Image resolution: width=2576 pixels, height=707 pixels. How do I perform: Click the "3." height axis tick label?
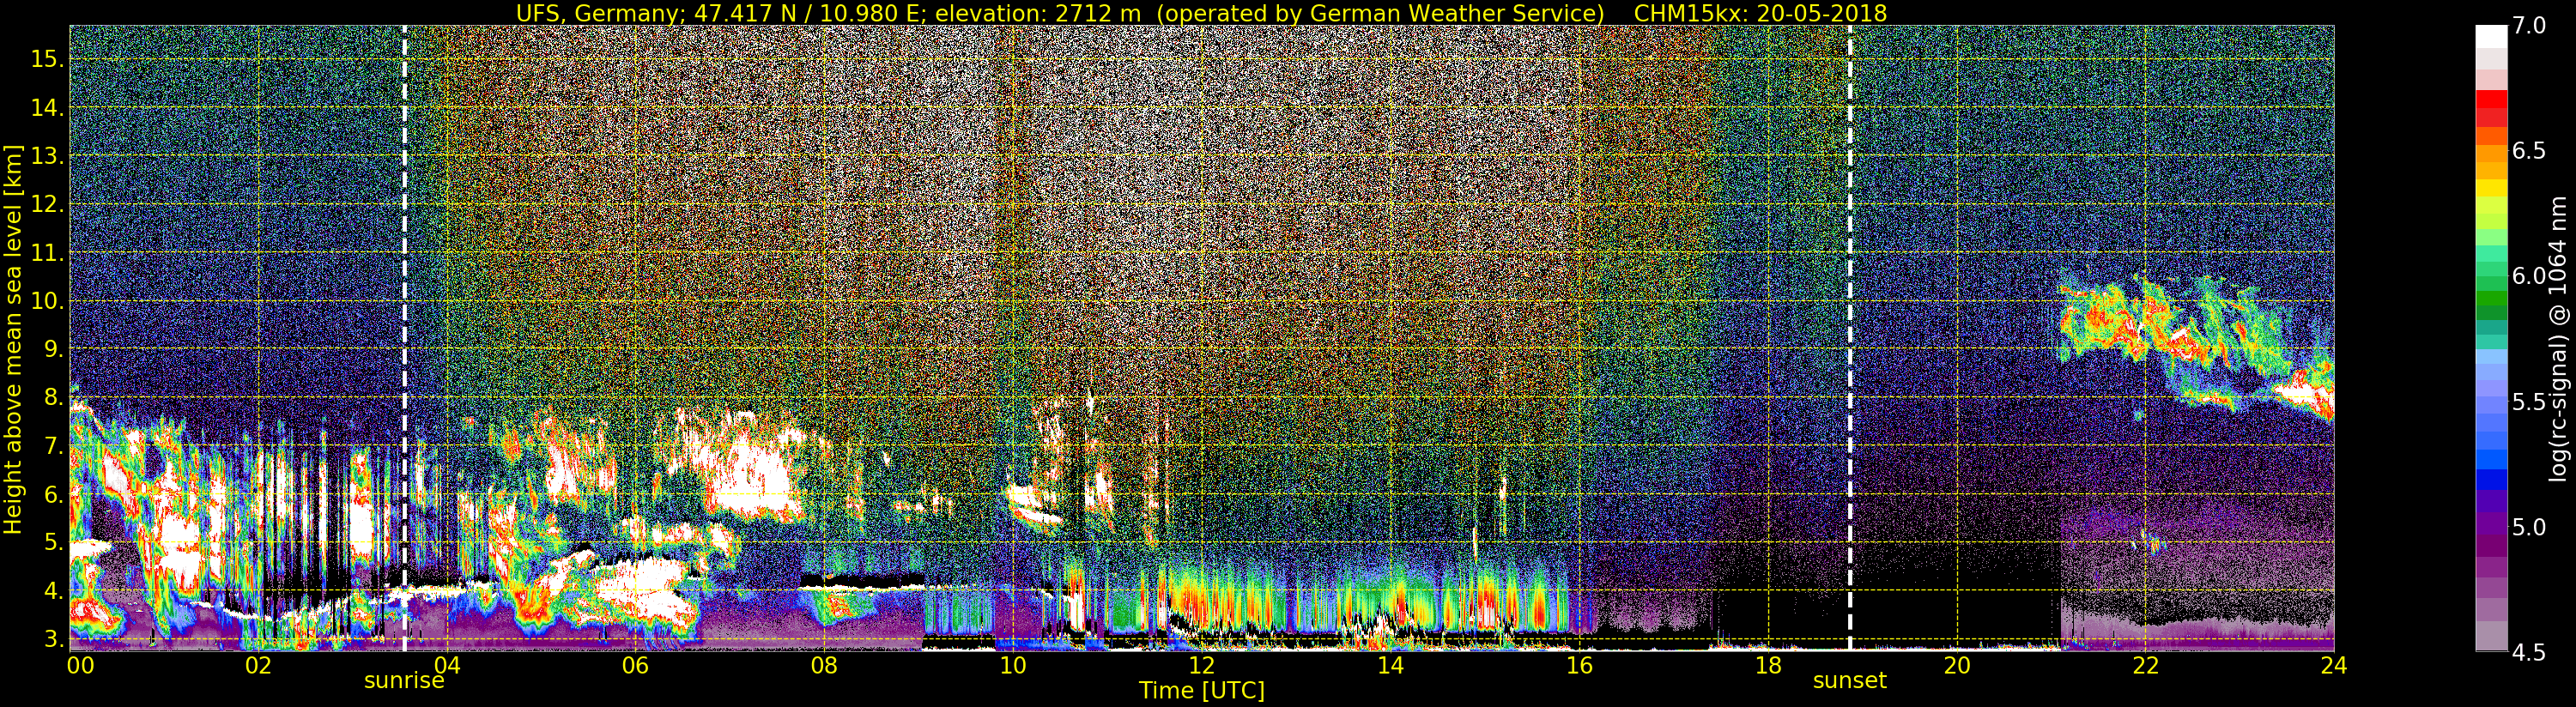click(x=53, y=639)
